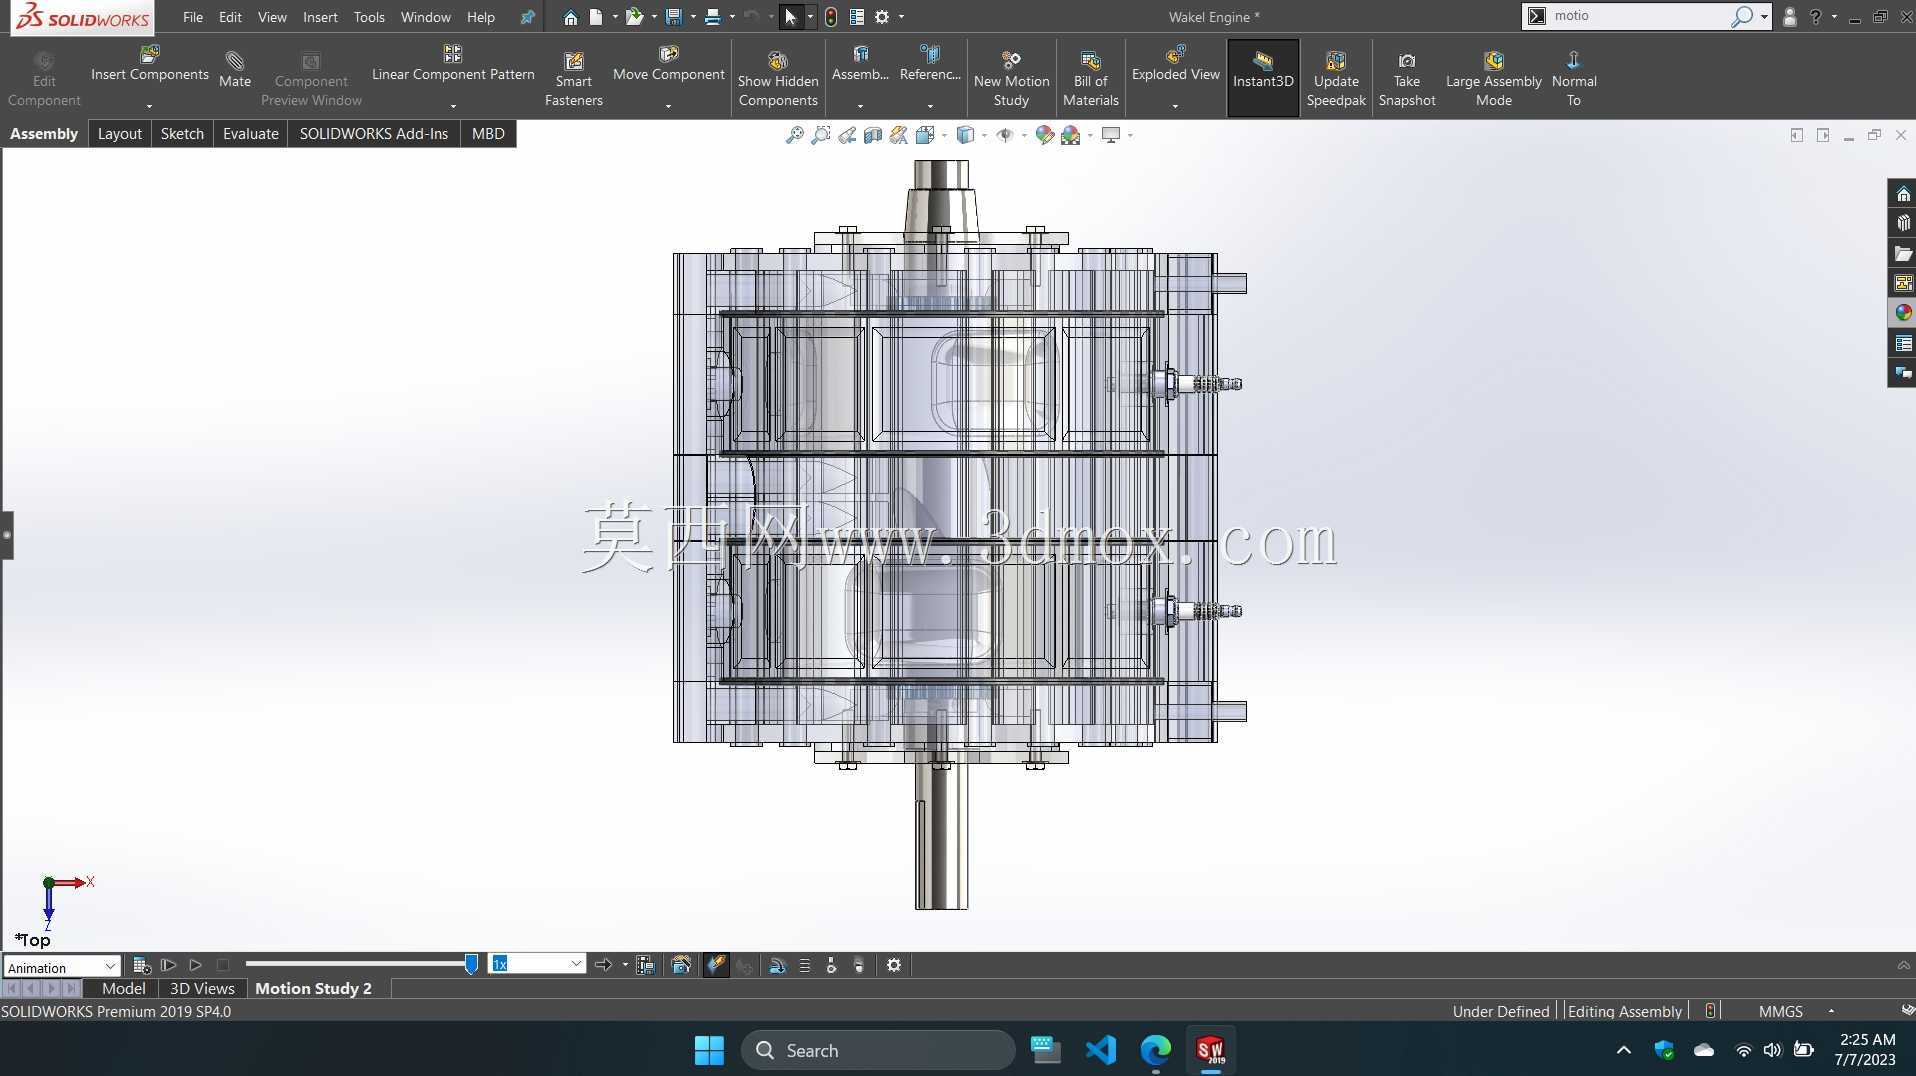Click Zoom to Fit in view toolbar

(794, 135)
